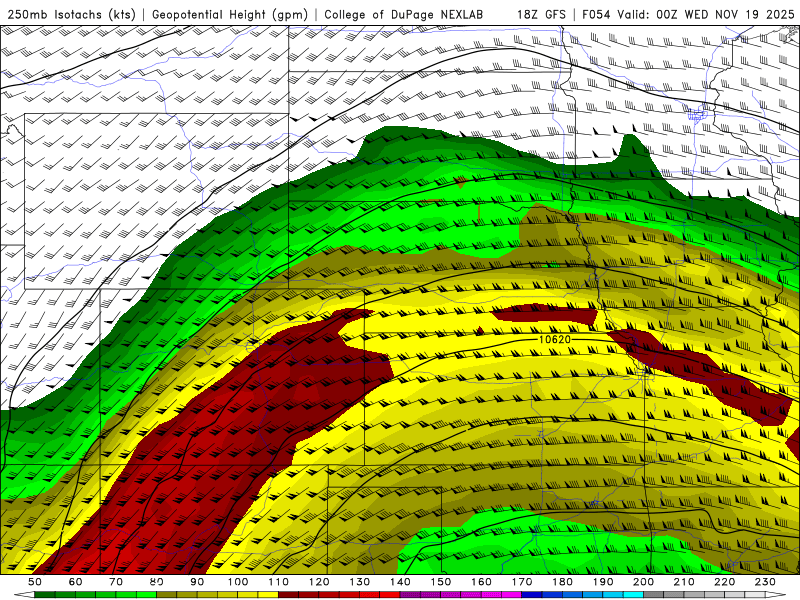The height and width of the screenshot is (600, 800).
Task: Click the 150 knot colorbar label
Action: coord(441,582)
